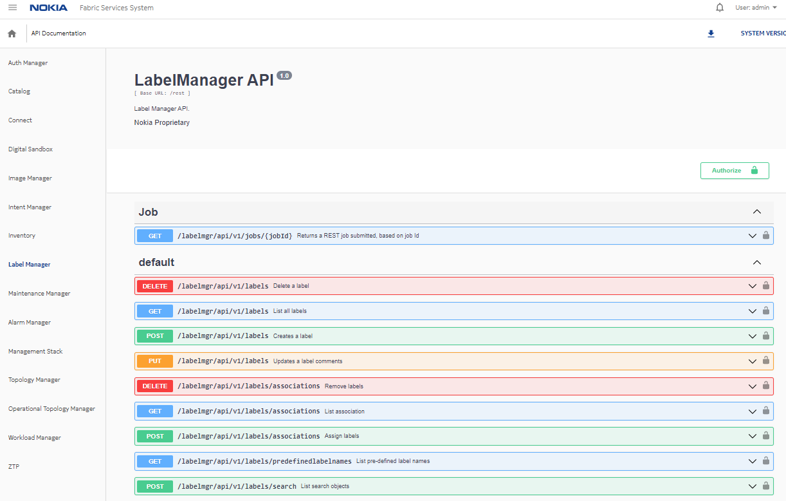
Task: Expand the List search objects chevron
Action: coord(752,486)
